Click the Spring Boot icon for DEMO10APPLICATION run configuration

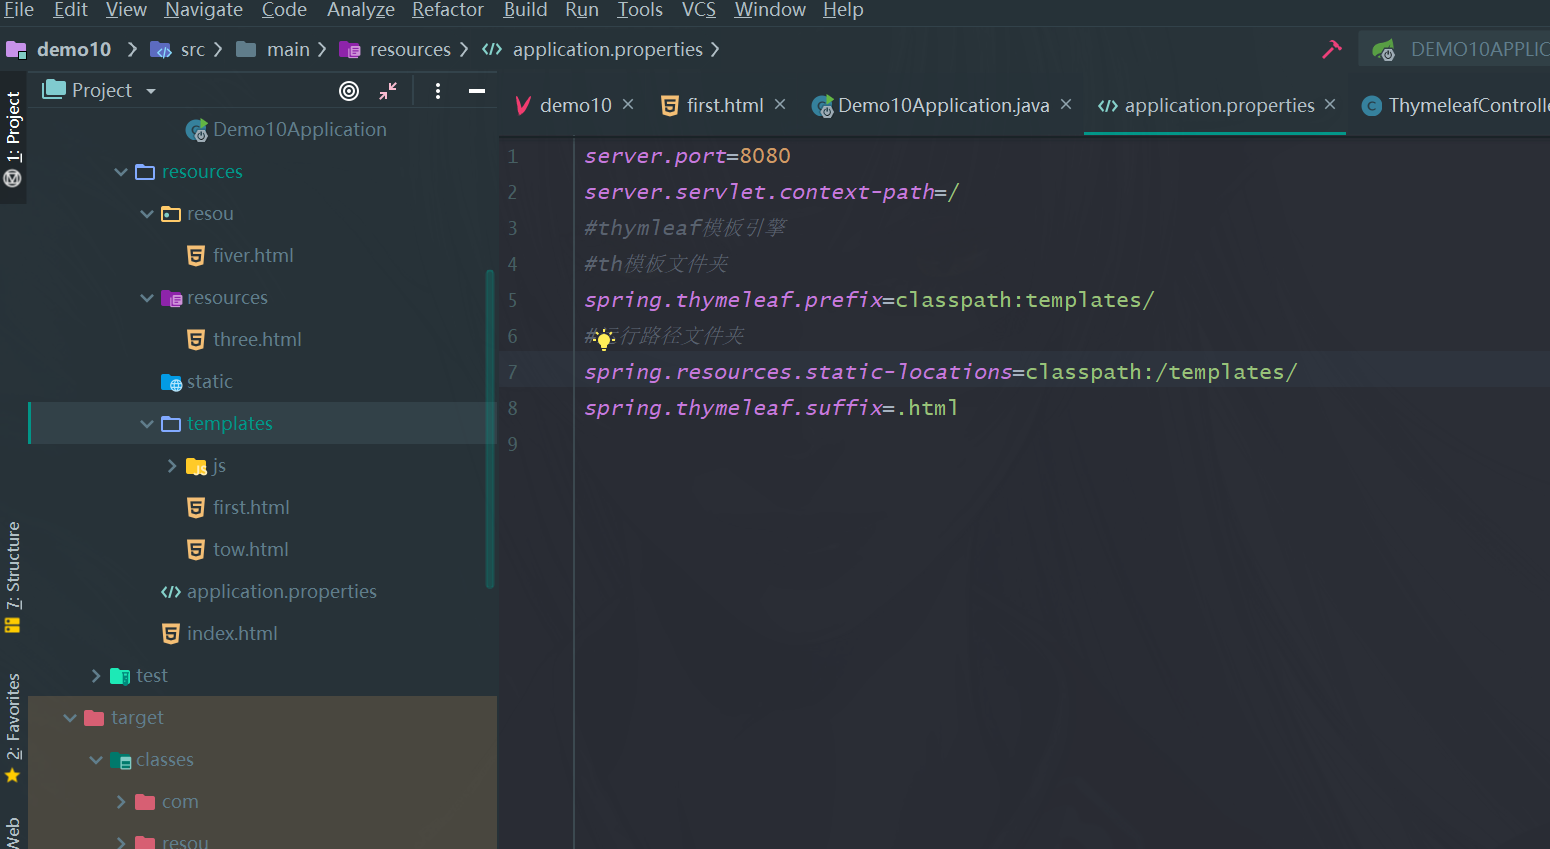click(1385, 47)
